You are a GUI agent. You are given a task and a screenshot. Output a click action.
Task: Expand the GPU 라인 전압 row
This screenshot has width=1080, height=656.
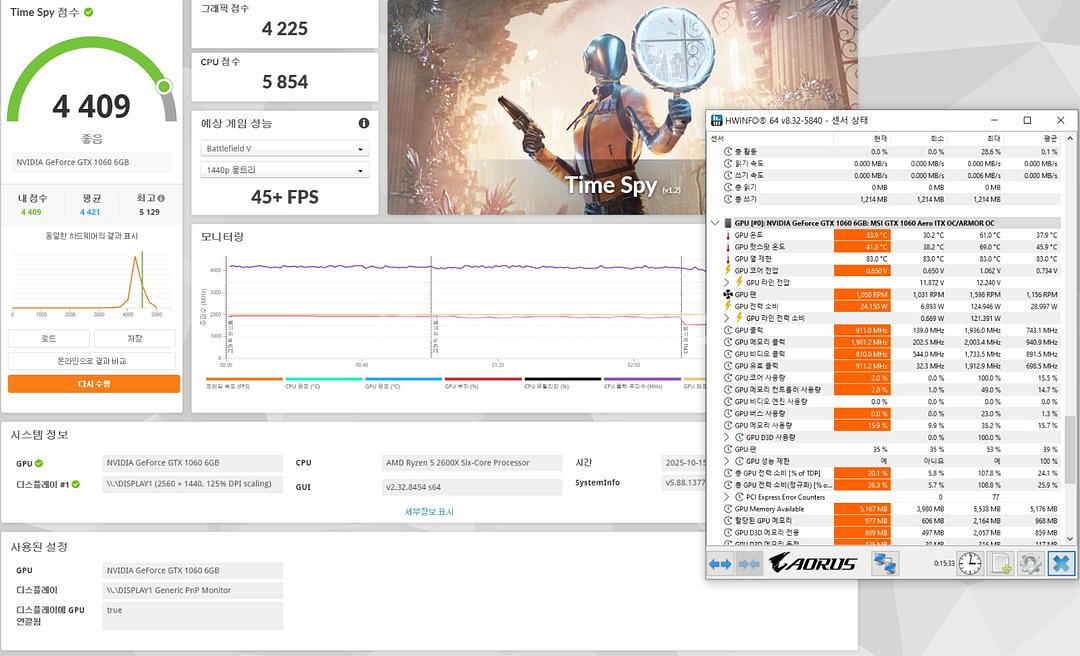tap(727, 282)
